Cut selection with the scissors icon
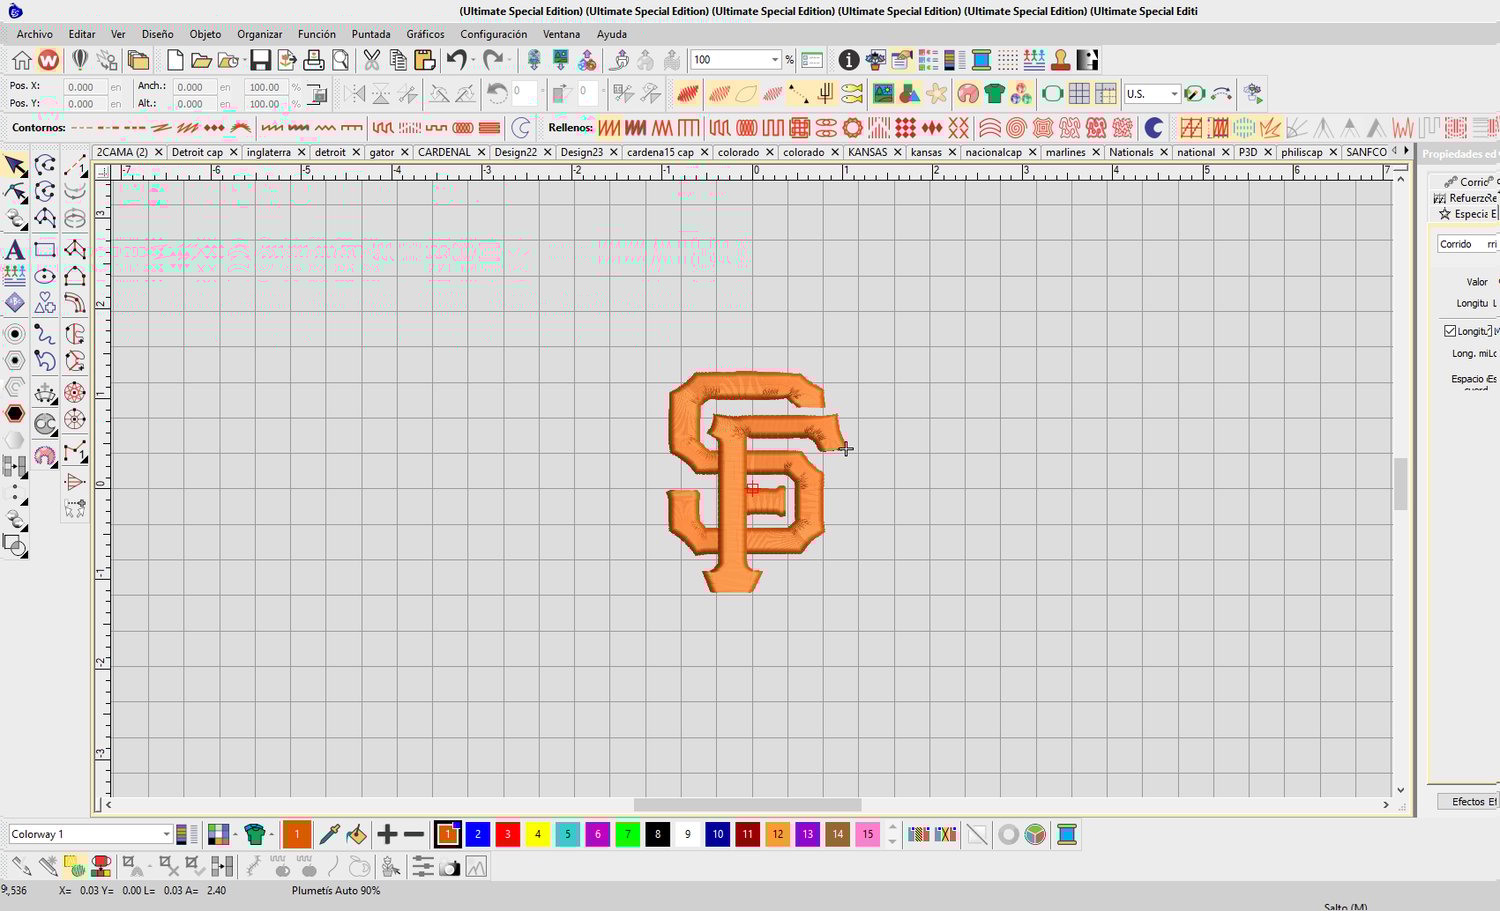 point(372,60)
